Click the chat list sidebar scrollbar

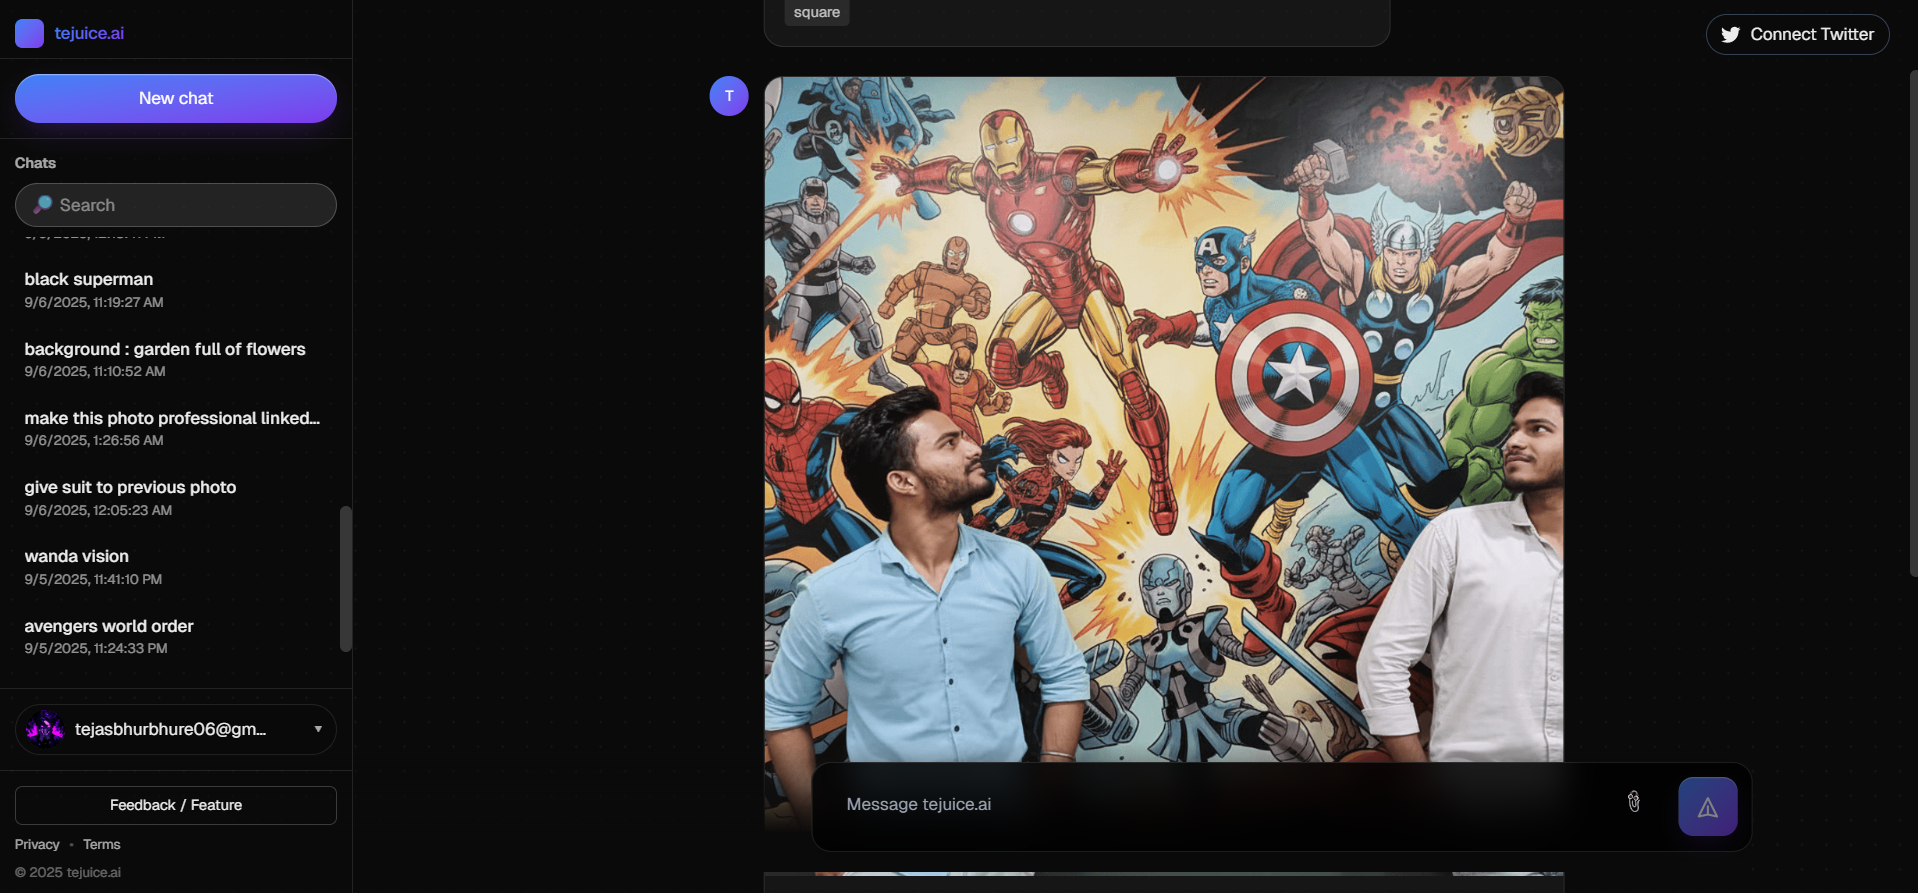point(346,578)
